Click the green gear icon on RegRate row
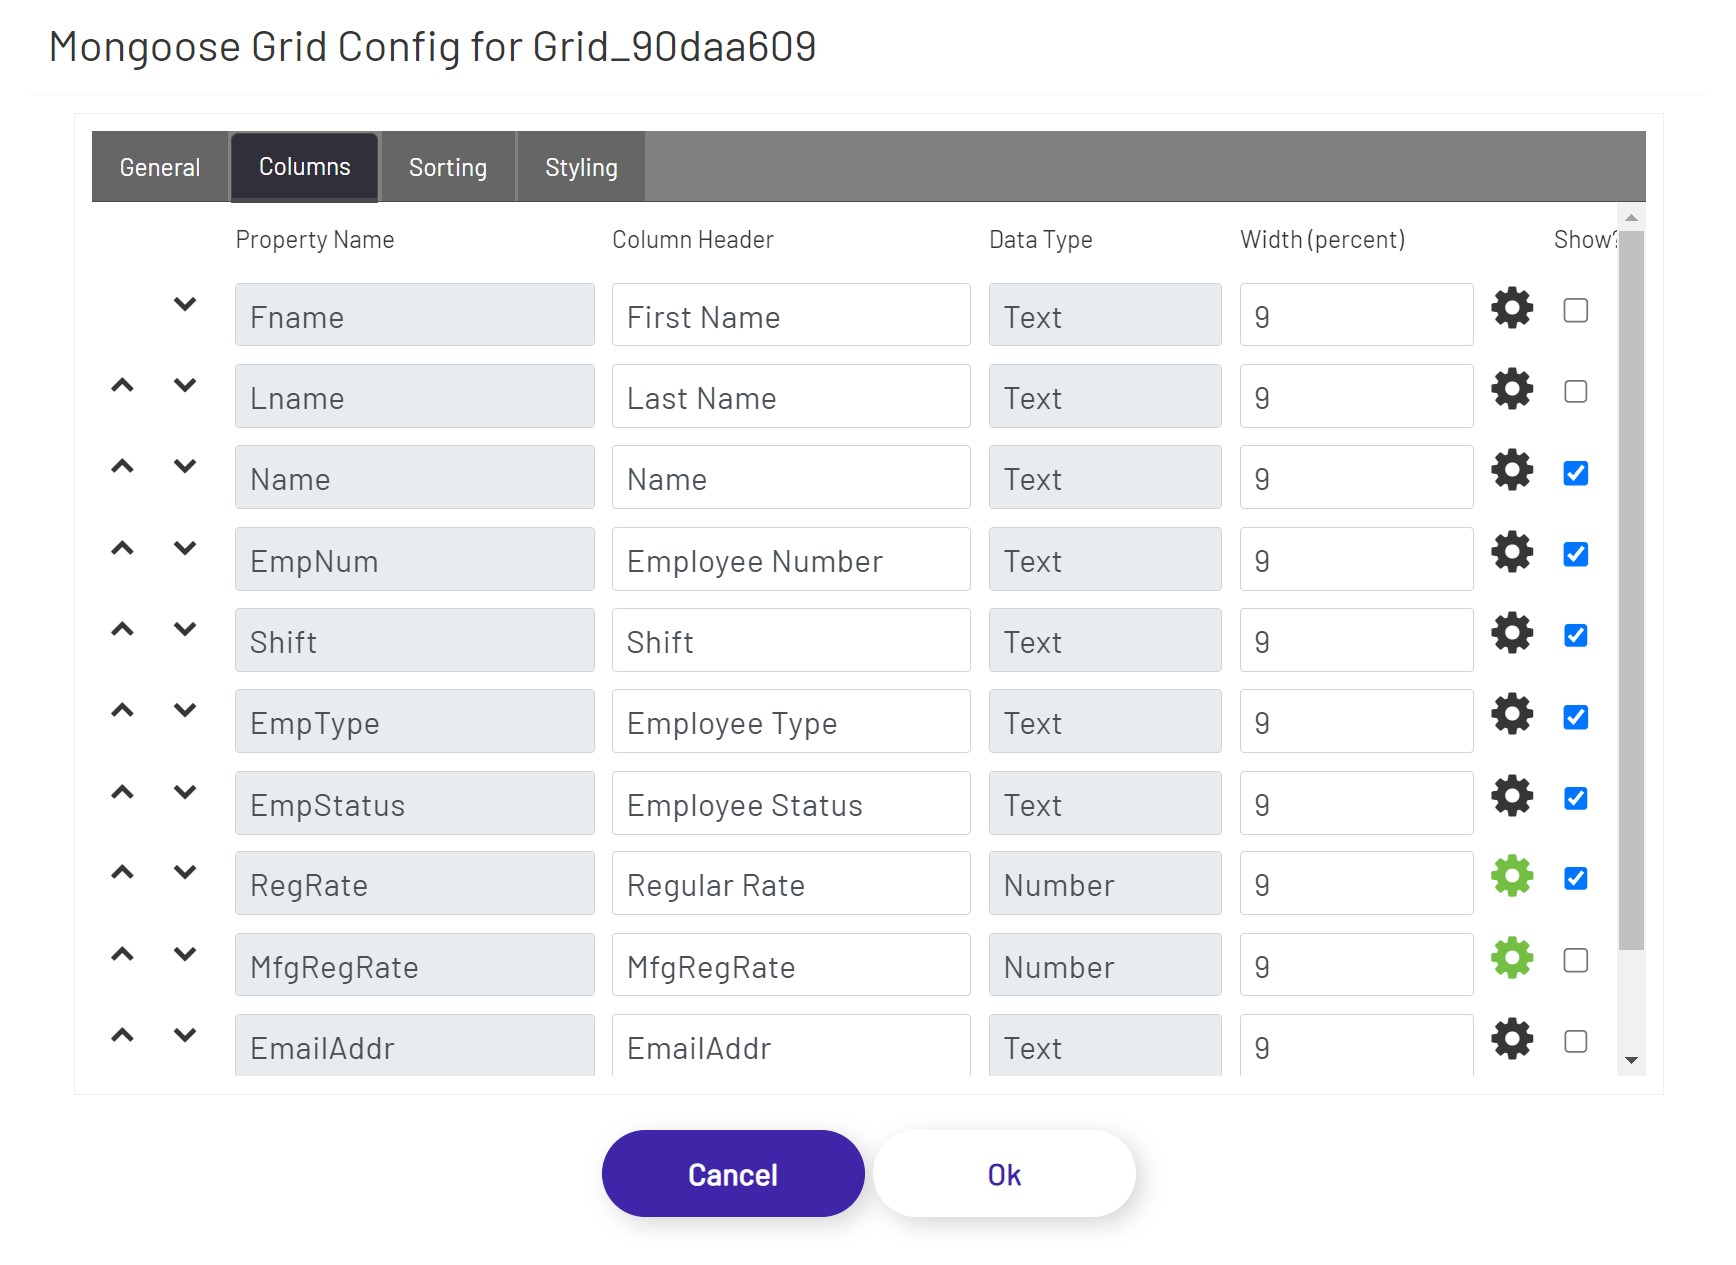This screenshot has height=1265, width=1736. pos(1512,875)
